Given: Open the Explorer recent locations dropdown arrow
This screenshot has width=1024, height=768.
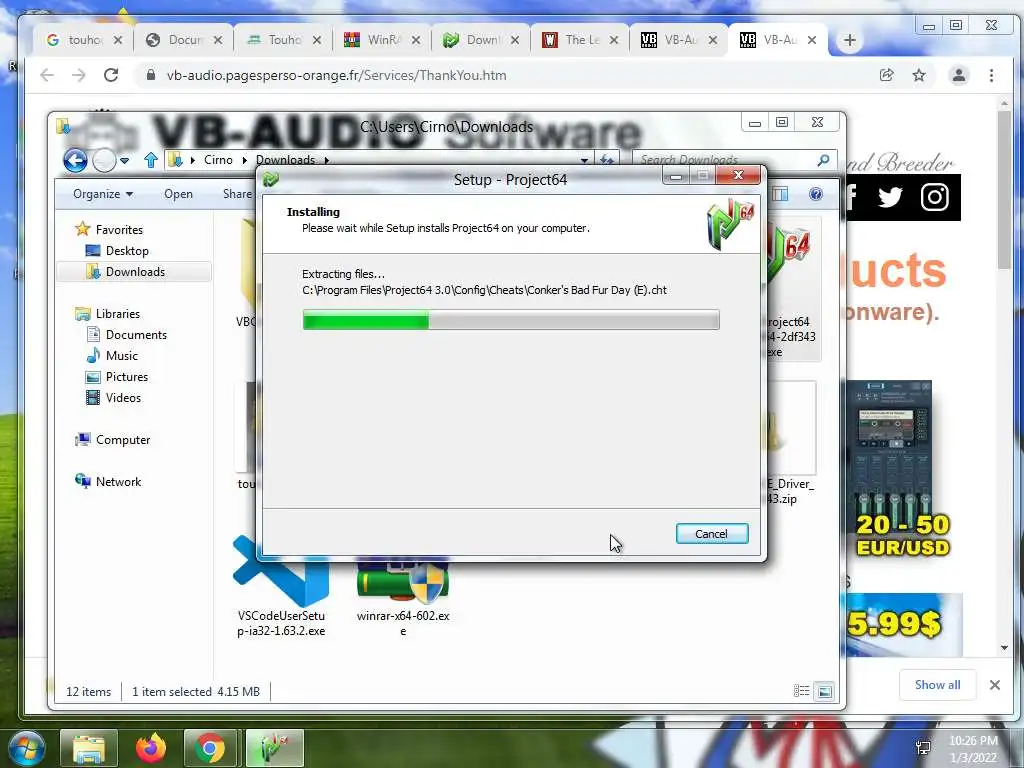Looking at the screenshot, I should [x=125, y=160].
